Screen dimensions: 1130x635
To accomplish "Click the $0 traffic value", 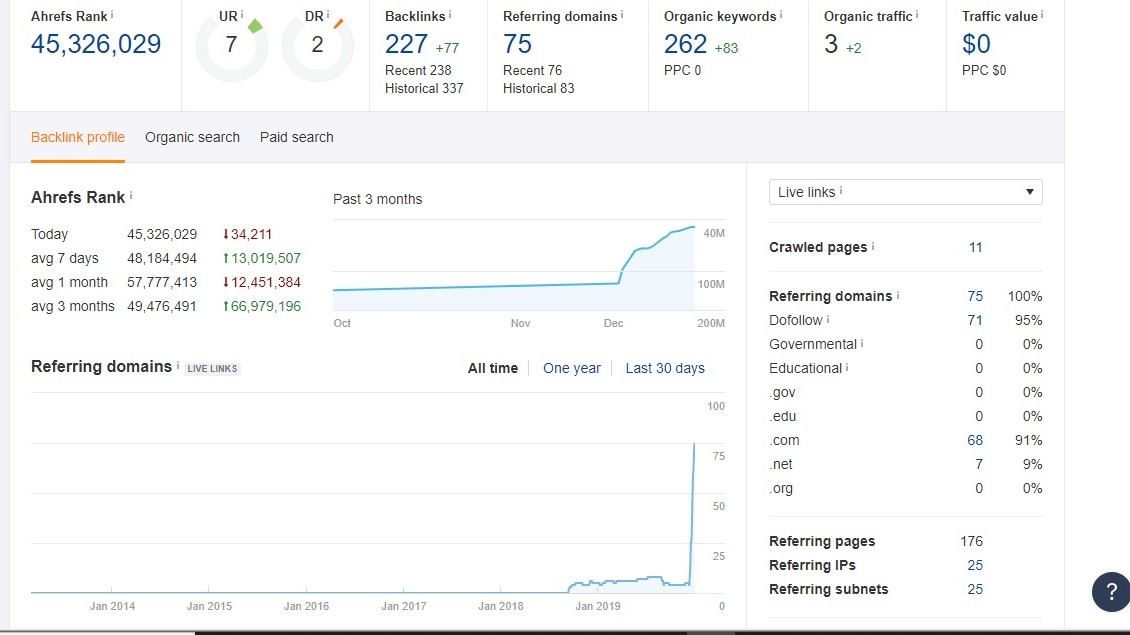I will coord(976,45).
